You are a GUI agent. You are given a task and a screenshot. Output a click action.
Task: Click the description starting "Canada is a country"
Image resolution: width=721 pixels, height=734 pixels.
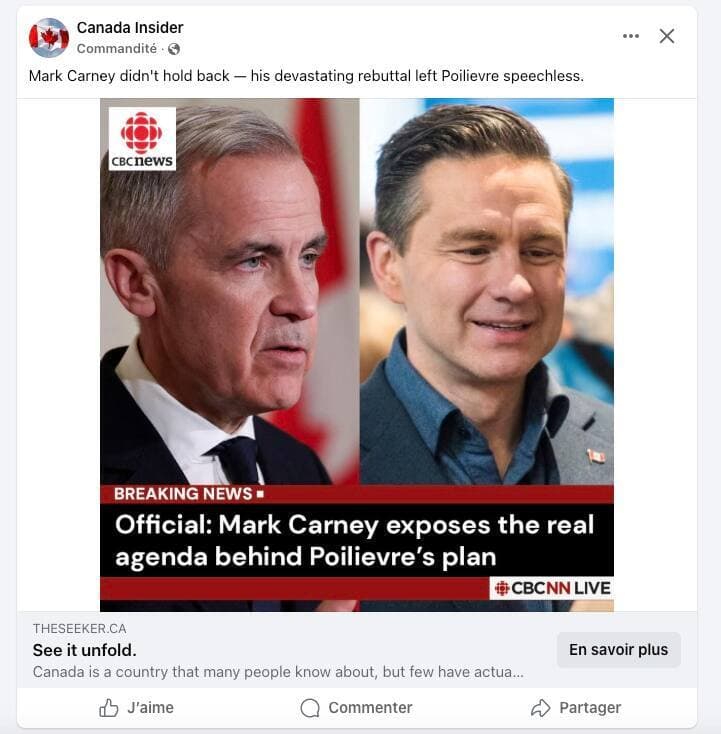[x=278, y=672]
